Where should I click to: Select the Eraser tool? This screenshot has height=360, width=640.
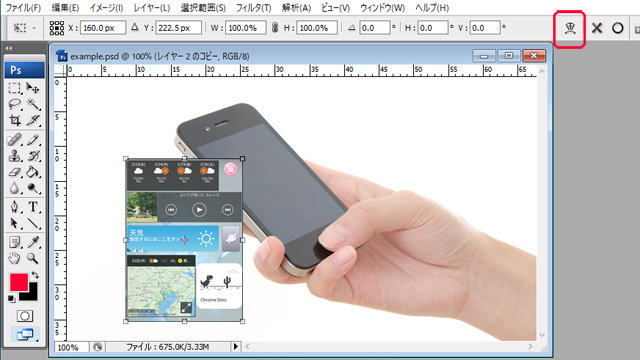point(15,172)
